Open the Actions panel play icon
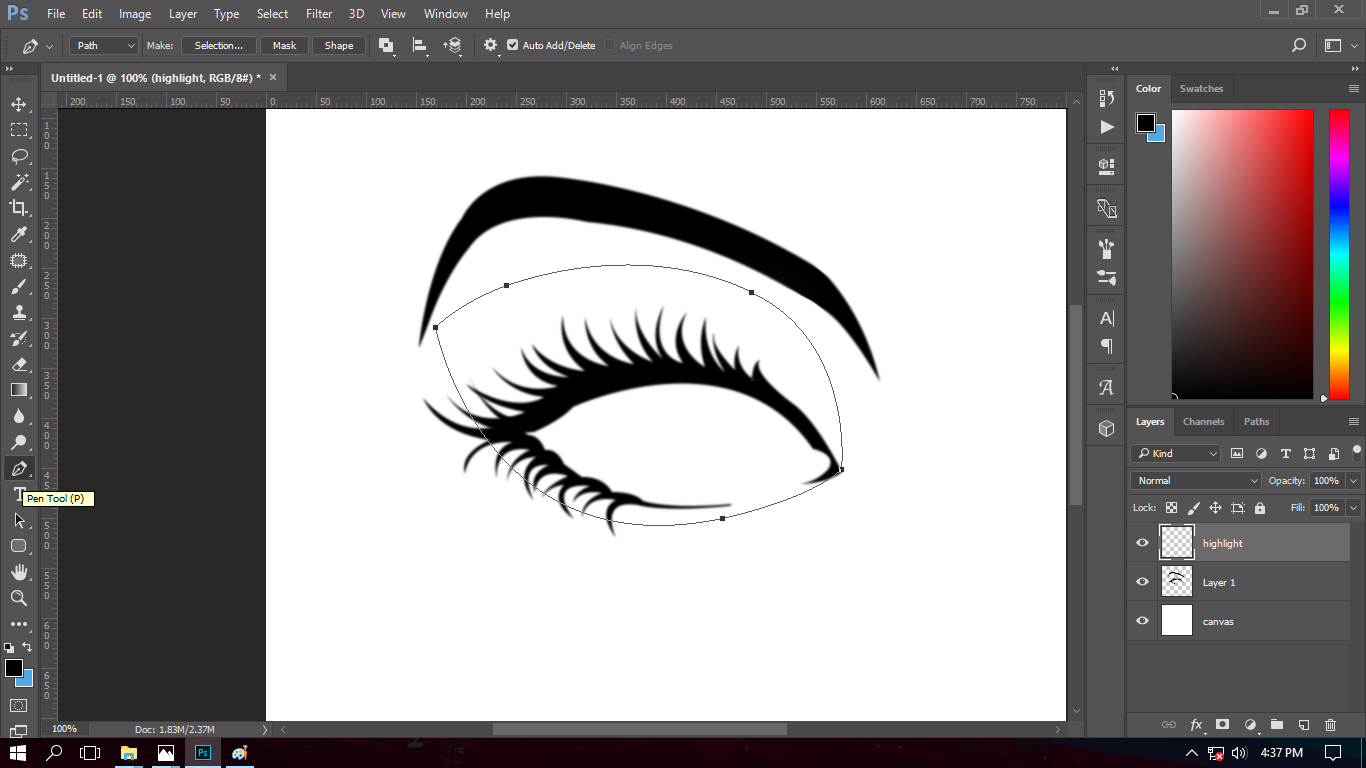The width and height of the screenshot is (1366, 768). [1106, 127]
